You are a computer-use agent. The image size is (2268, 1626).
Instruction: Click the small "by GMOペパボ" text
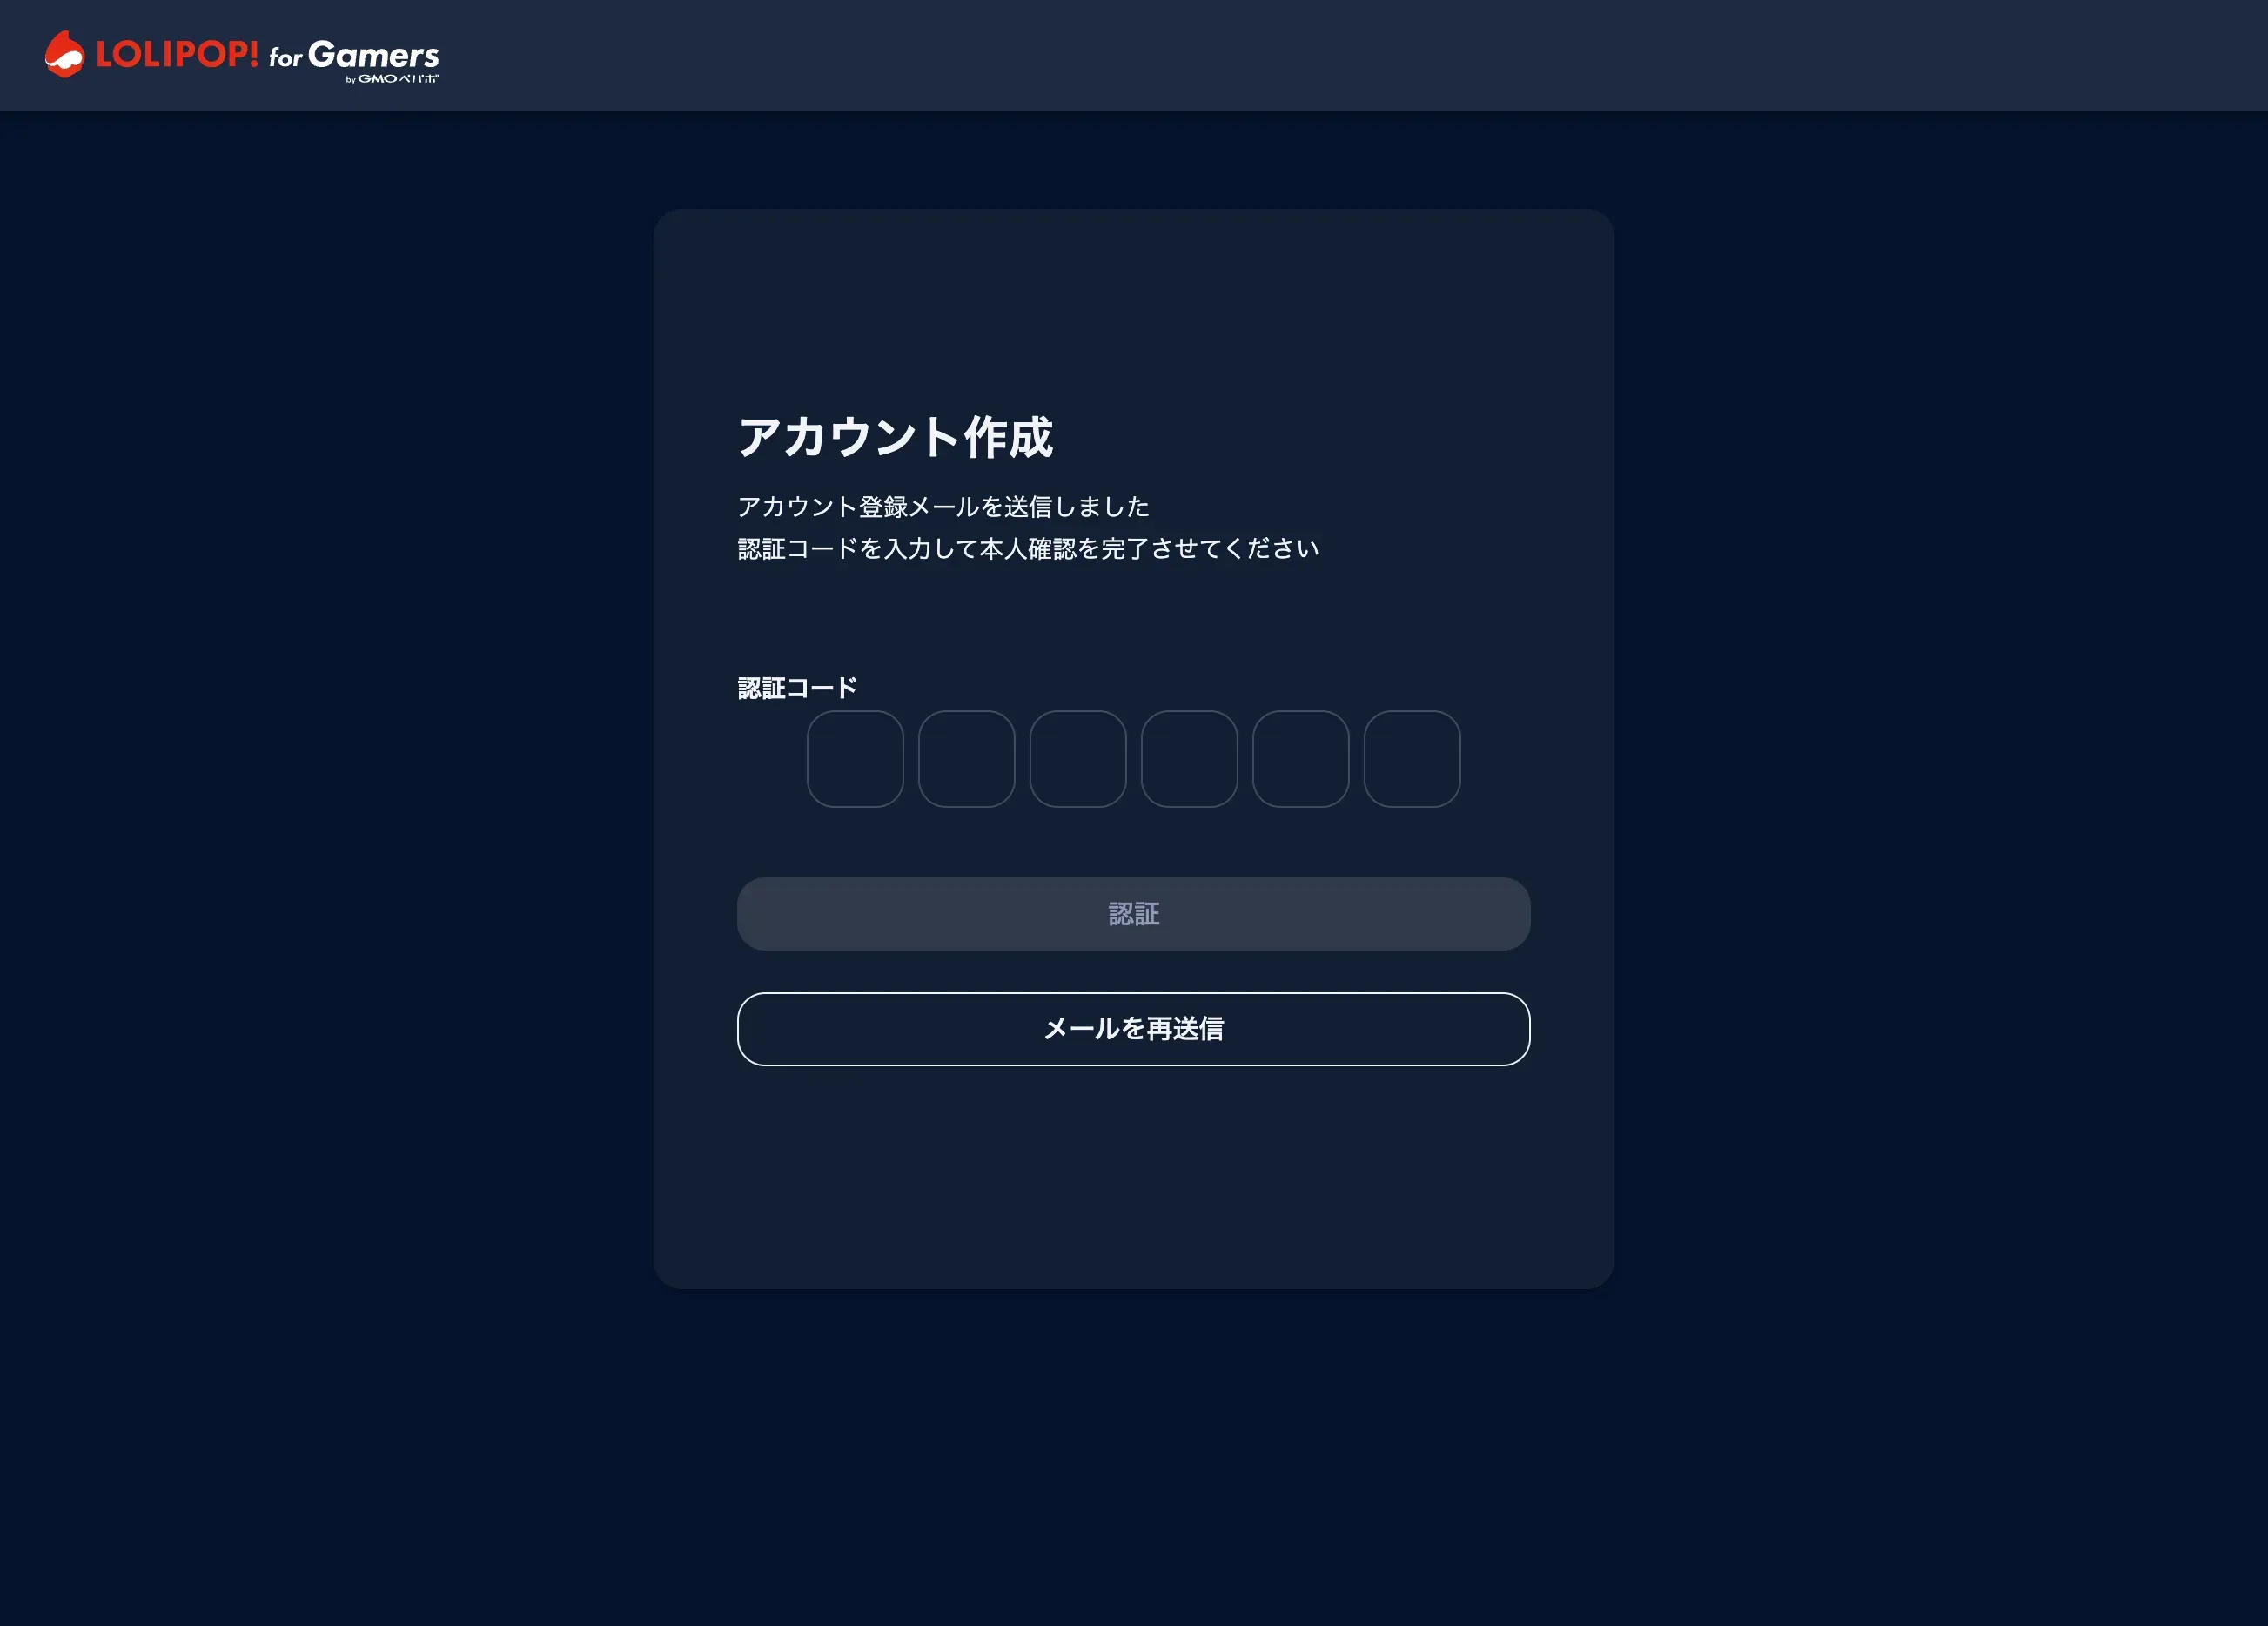click(392, 79)
